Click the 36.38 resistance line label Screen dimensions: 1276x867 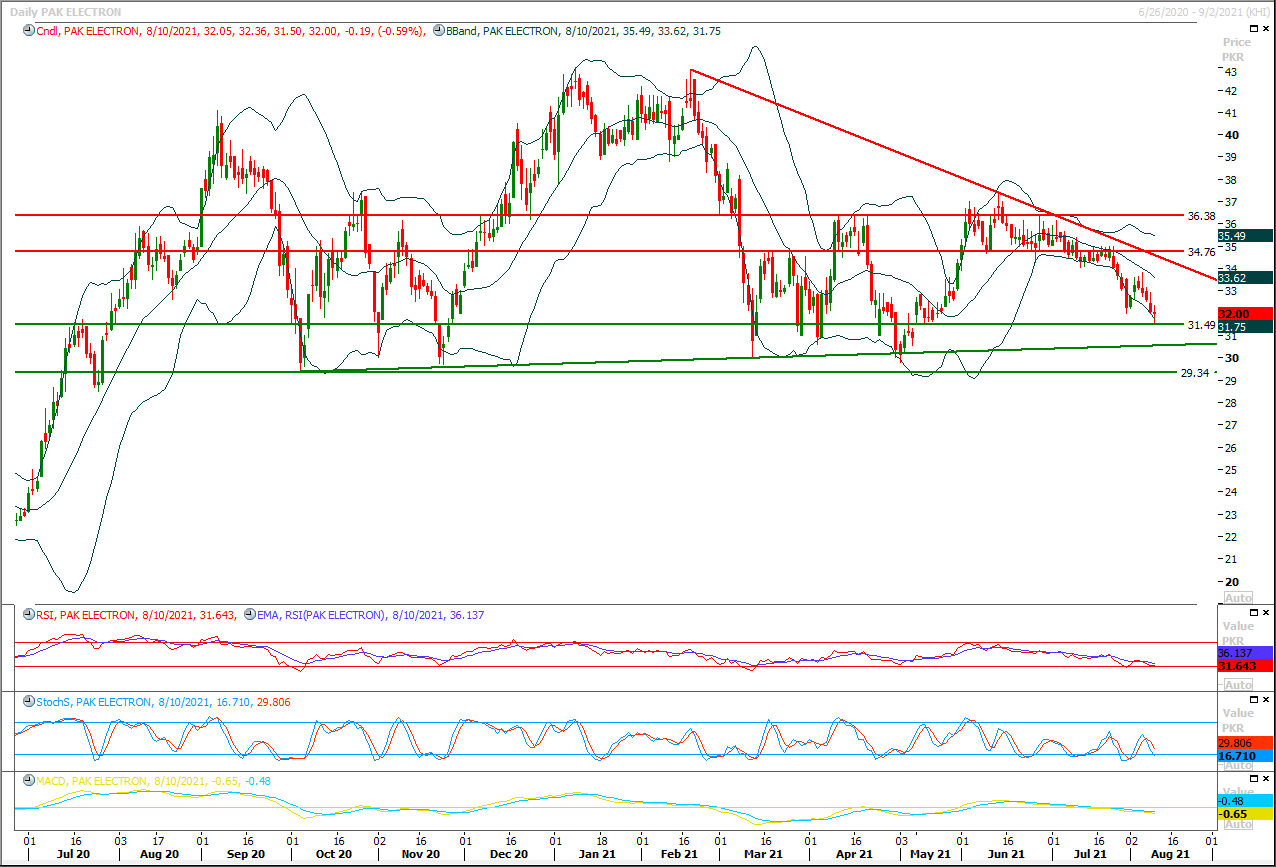[x=1200, y=215]
